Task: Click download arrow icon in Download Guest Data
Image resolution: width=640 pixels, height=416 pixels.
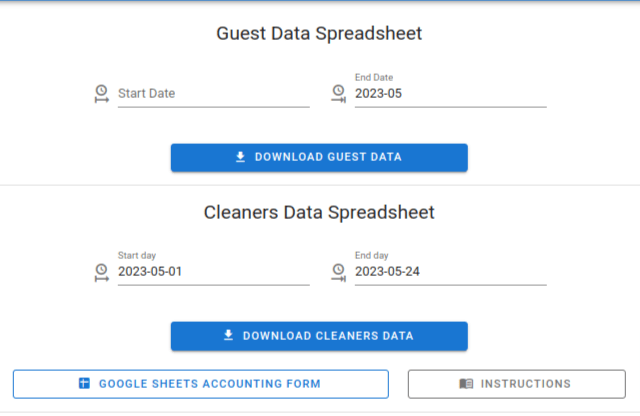Action: pos(240,157)
